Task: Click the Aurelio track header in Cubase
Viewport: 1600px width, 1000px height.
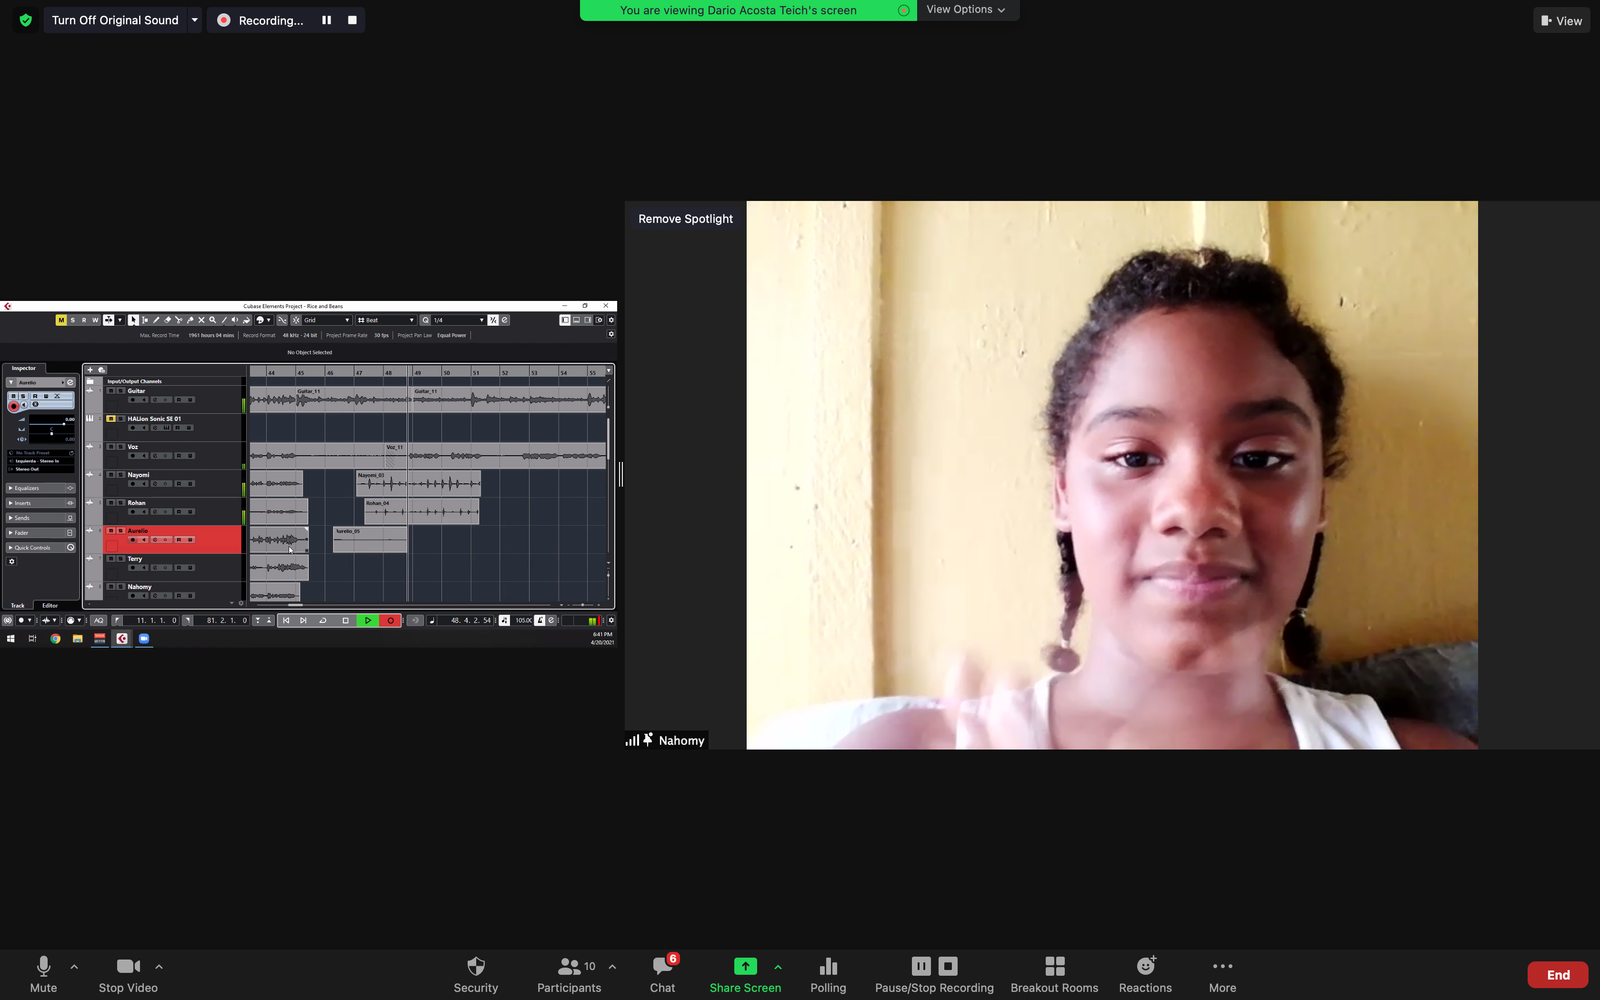Action: pos(172,531)
